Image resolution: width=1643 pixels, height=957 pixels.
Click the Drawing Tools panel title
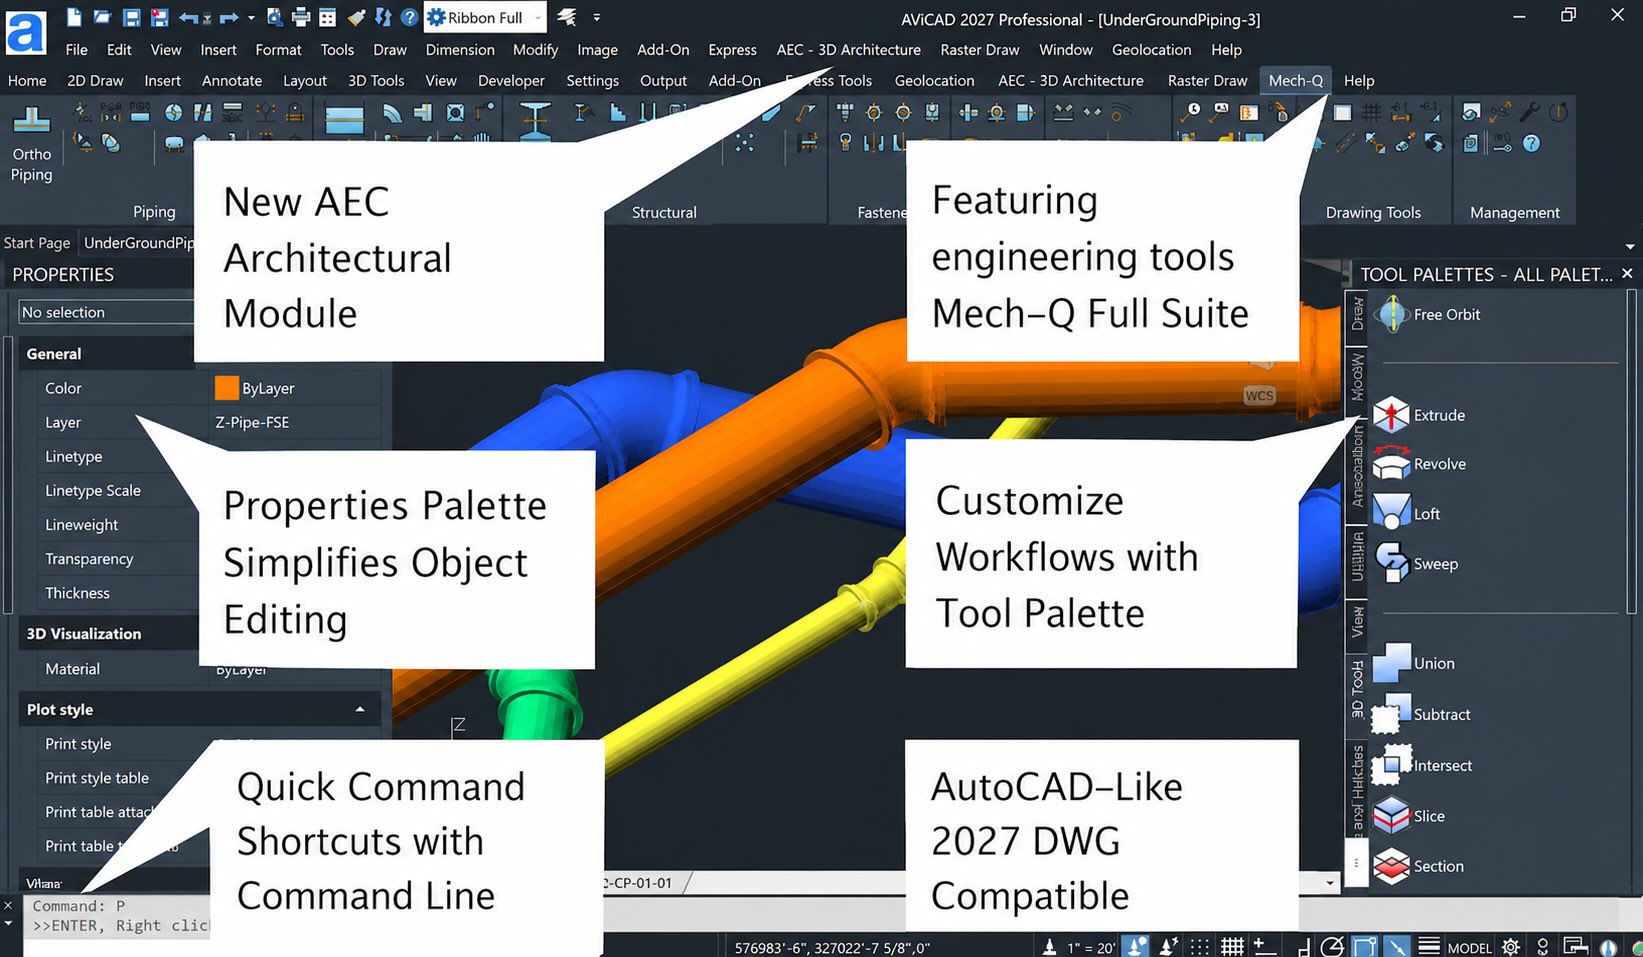point(1373,212)
